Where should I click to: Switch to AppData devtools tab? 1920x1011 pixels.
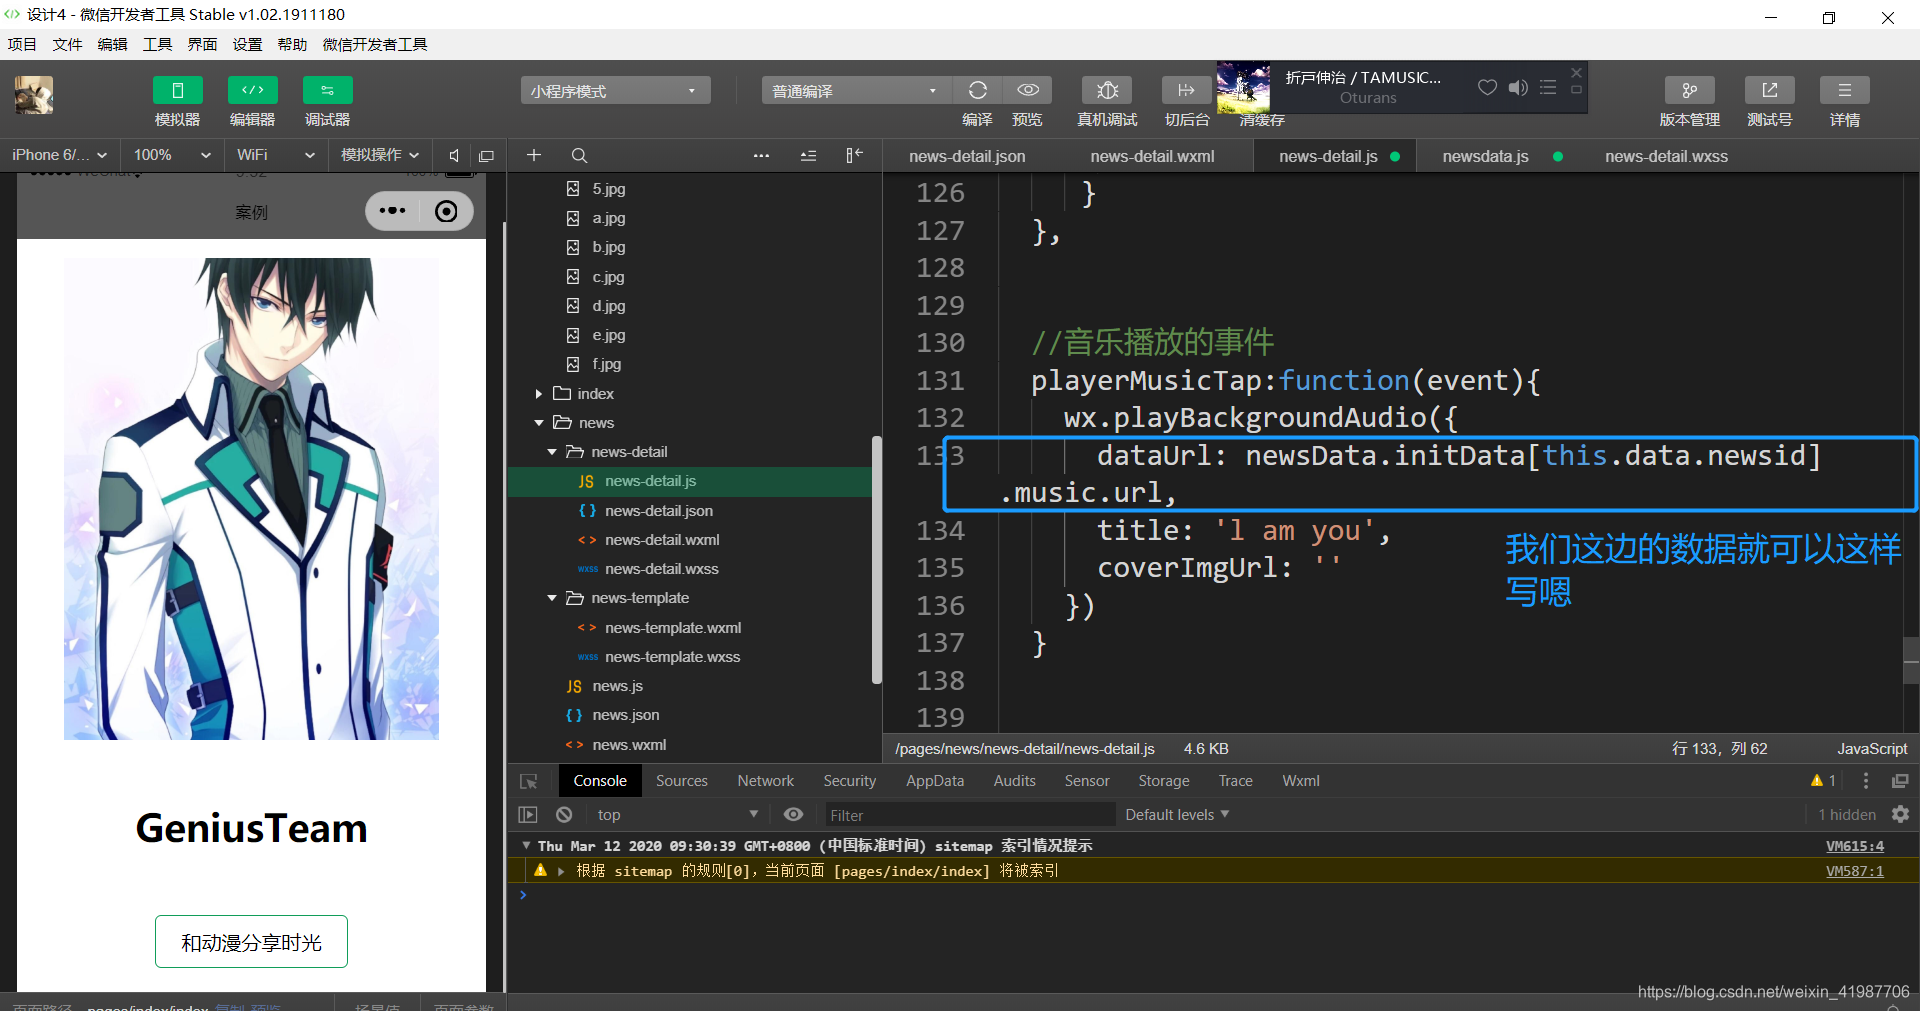tap(935, 781)
